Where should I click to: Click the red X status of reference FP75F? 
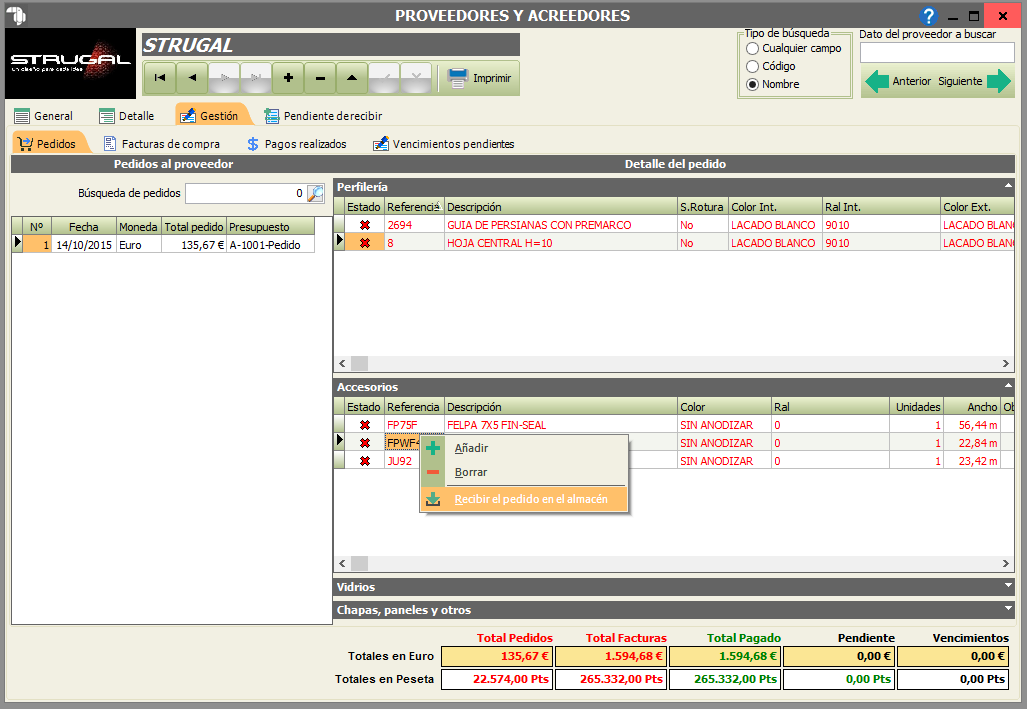tap(365, 425)
